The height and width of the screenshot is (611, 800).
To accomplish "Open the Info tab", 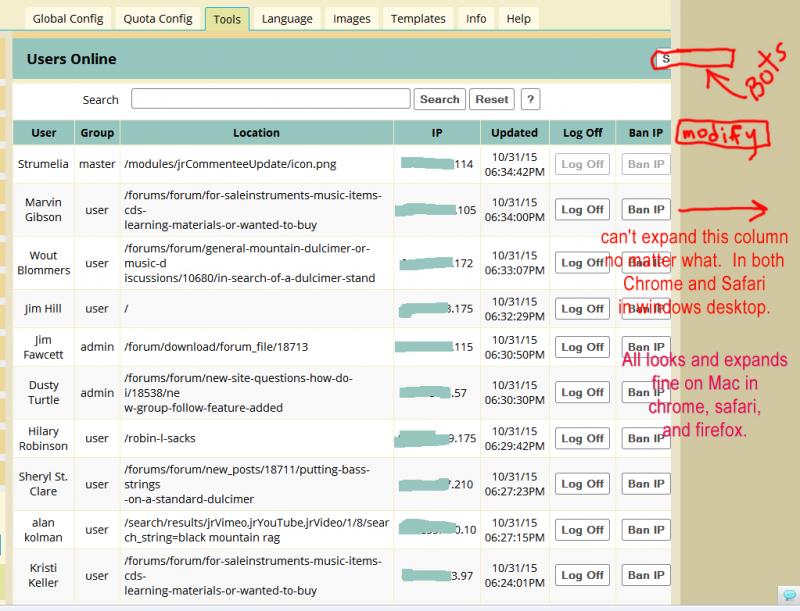I will (476, 19).
